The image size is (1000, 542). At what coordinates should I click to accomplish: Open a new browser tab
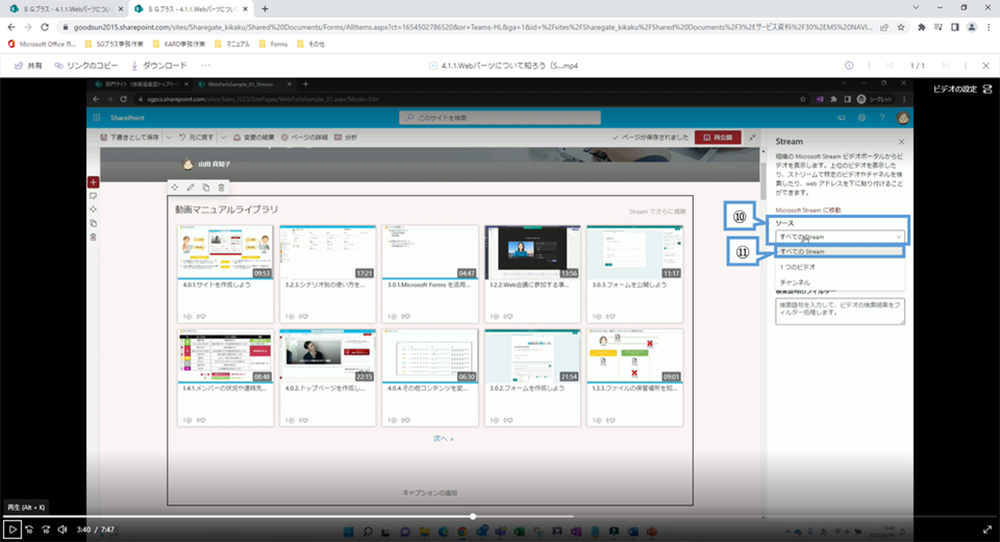pyautogui.click(x=265, y=9)
